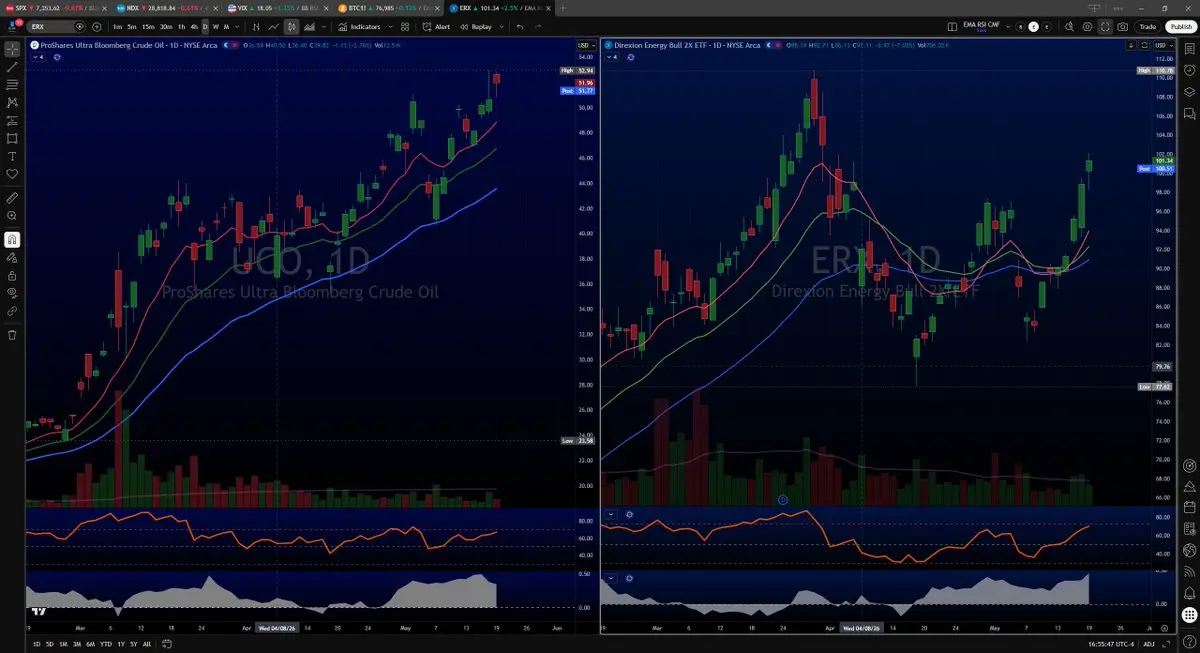Screen dimensions: 1200x653
Task: Switch to the 15m timeframe
Action: tap(148, 26)
